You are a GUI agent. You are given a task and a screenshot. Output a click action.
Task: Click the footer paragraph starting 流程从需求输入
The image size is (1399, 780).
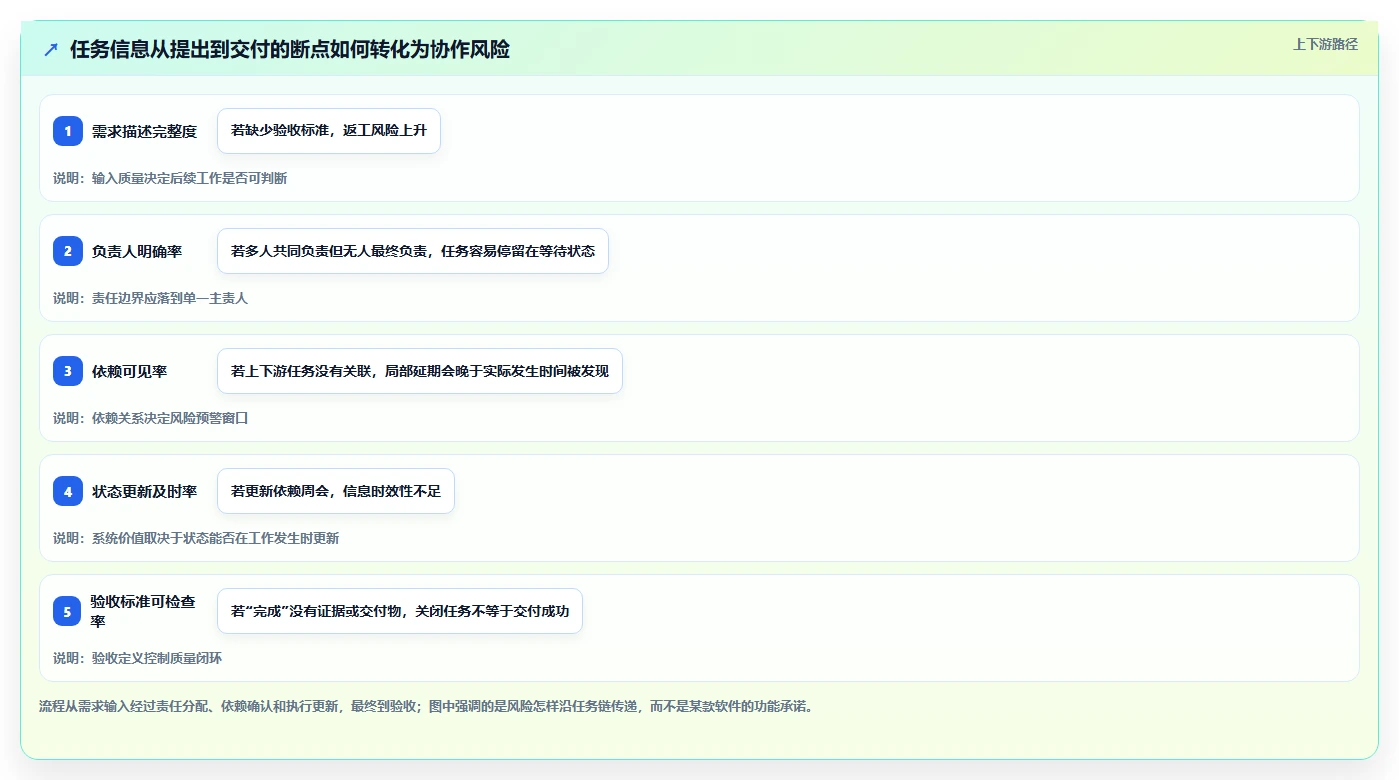click(x=428, y=706)
